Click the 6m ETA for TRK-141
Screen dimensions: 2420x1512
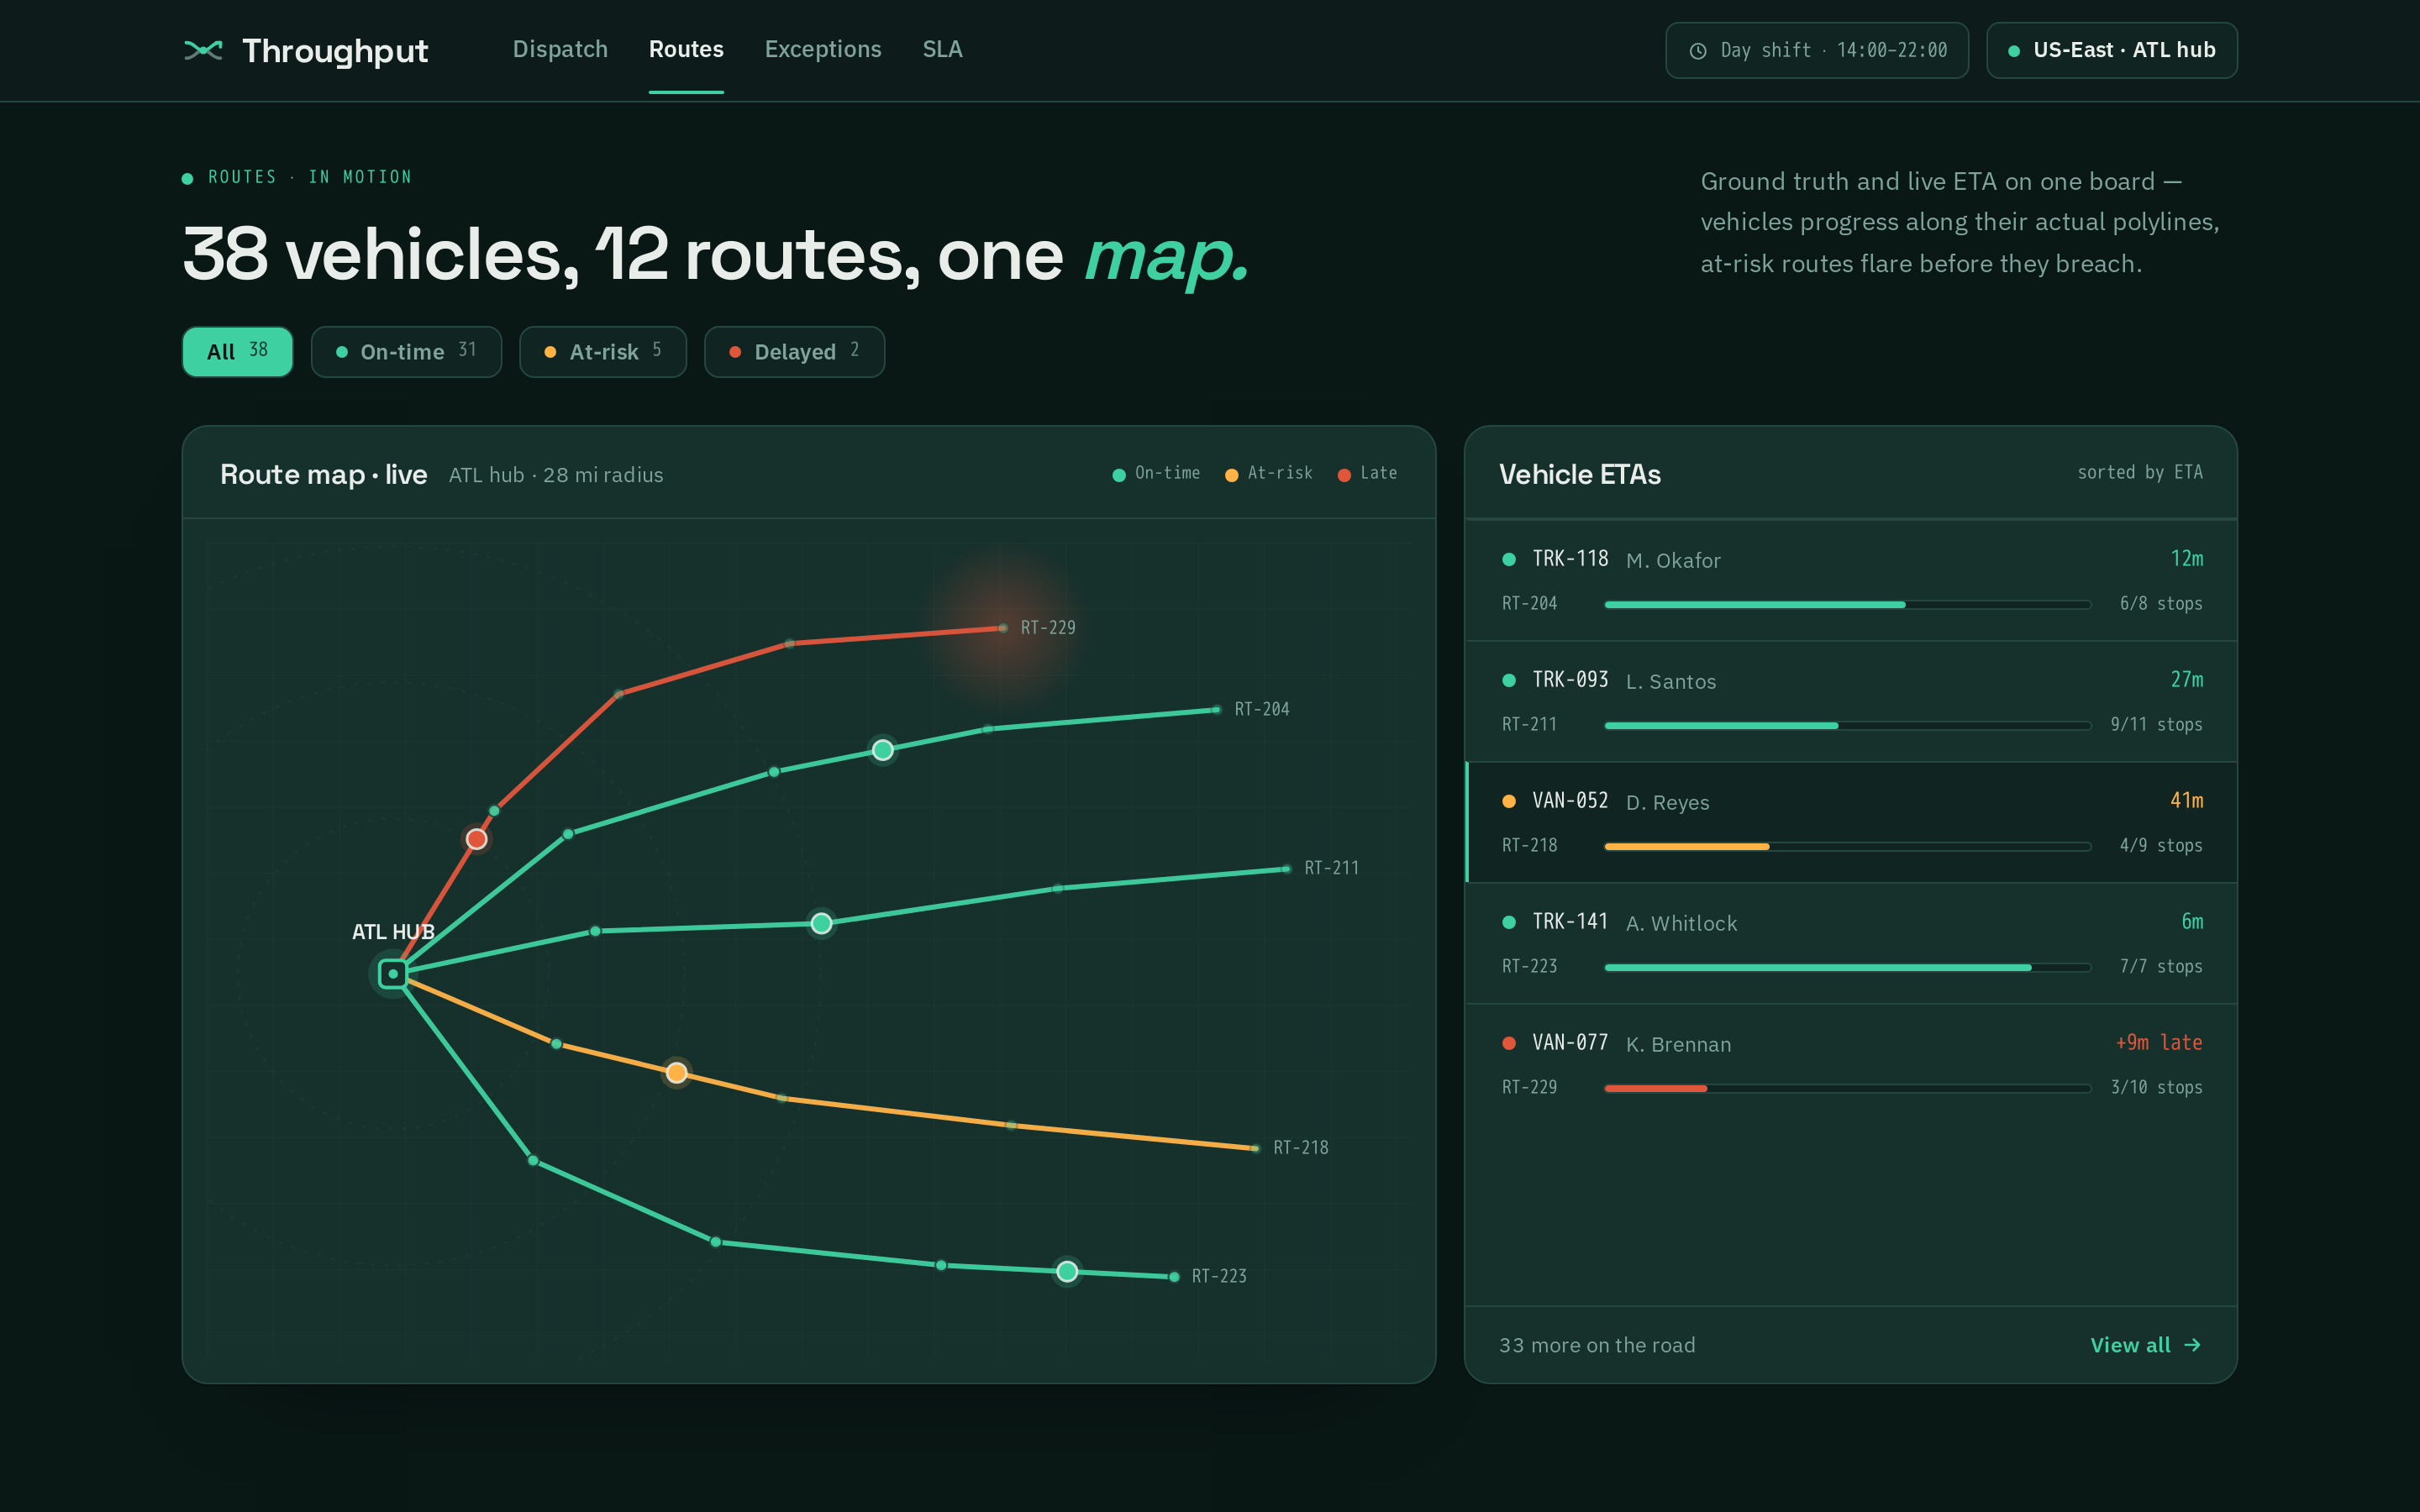click(x=2192, y=921)
